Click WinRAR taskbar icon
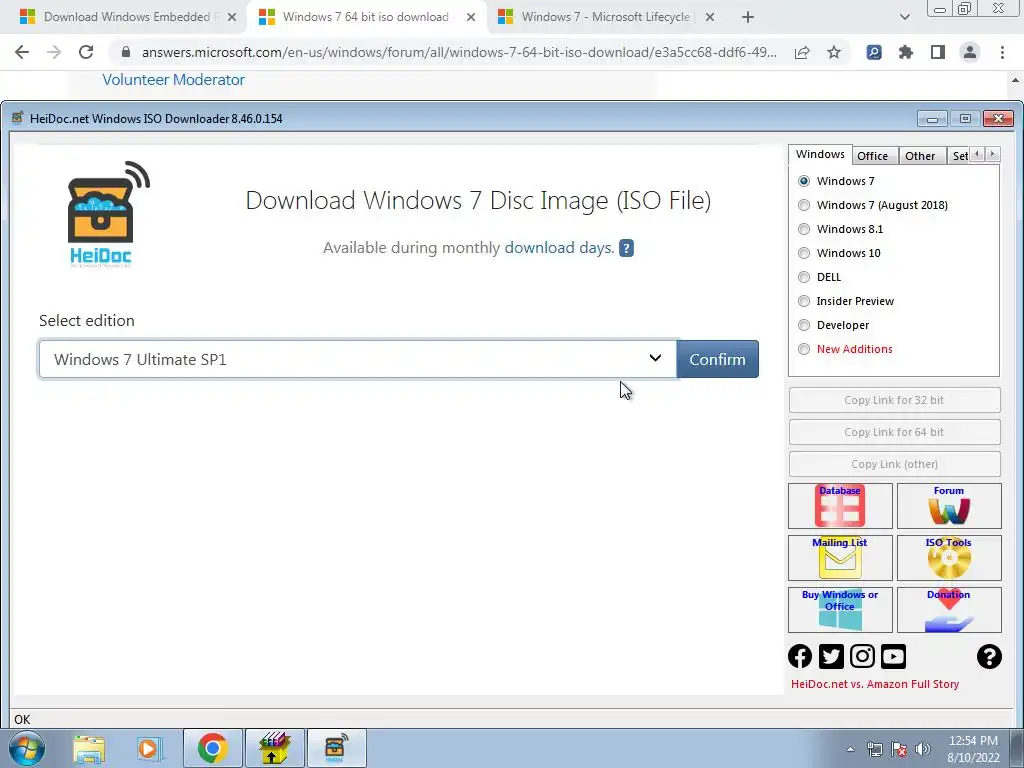1024x768 pixels. pos(274,748)
